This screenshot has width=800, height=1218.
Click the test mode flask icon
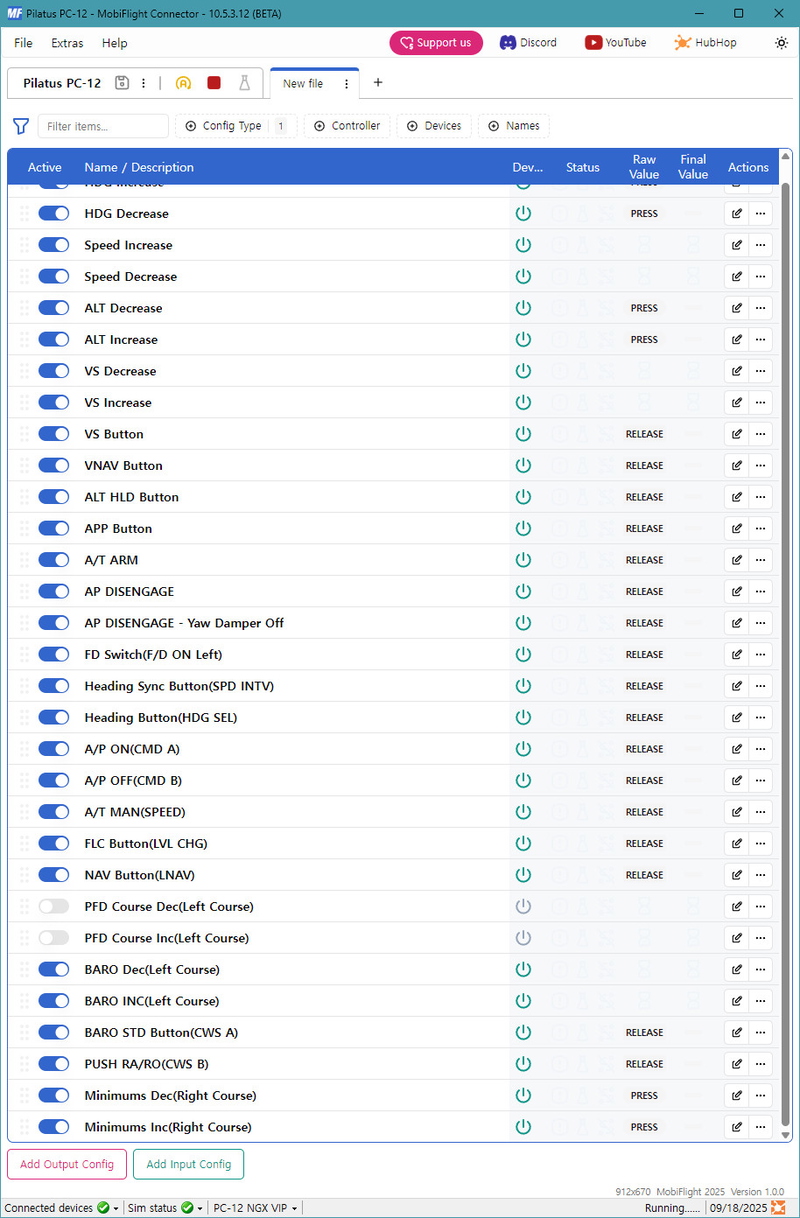[244, 83]
